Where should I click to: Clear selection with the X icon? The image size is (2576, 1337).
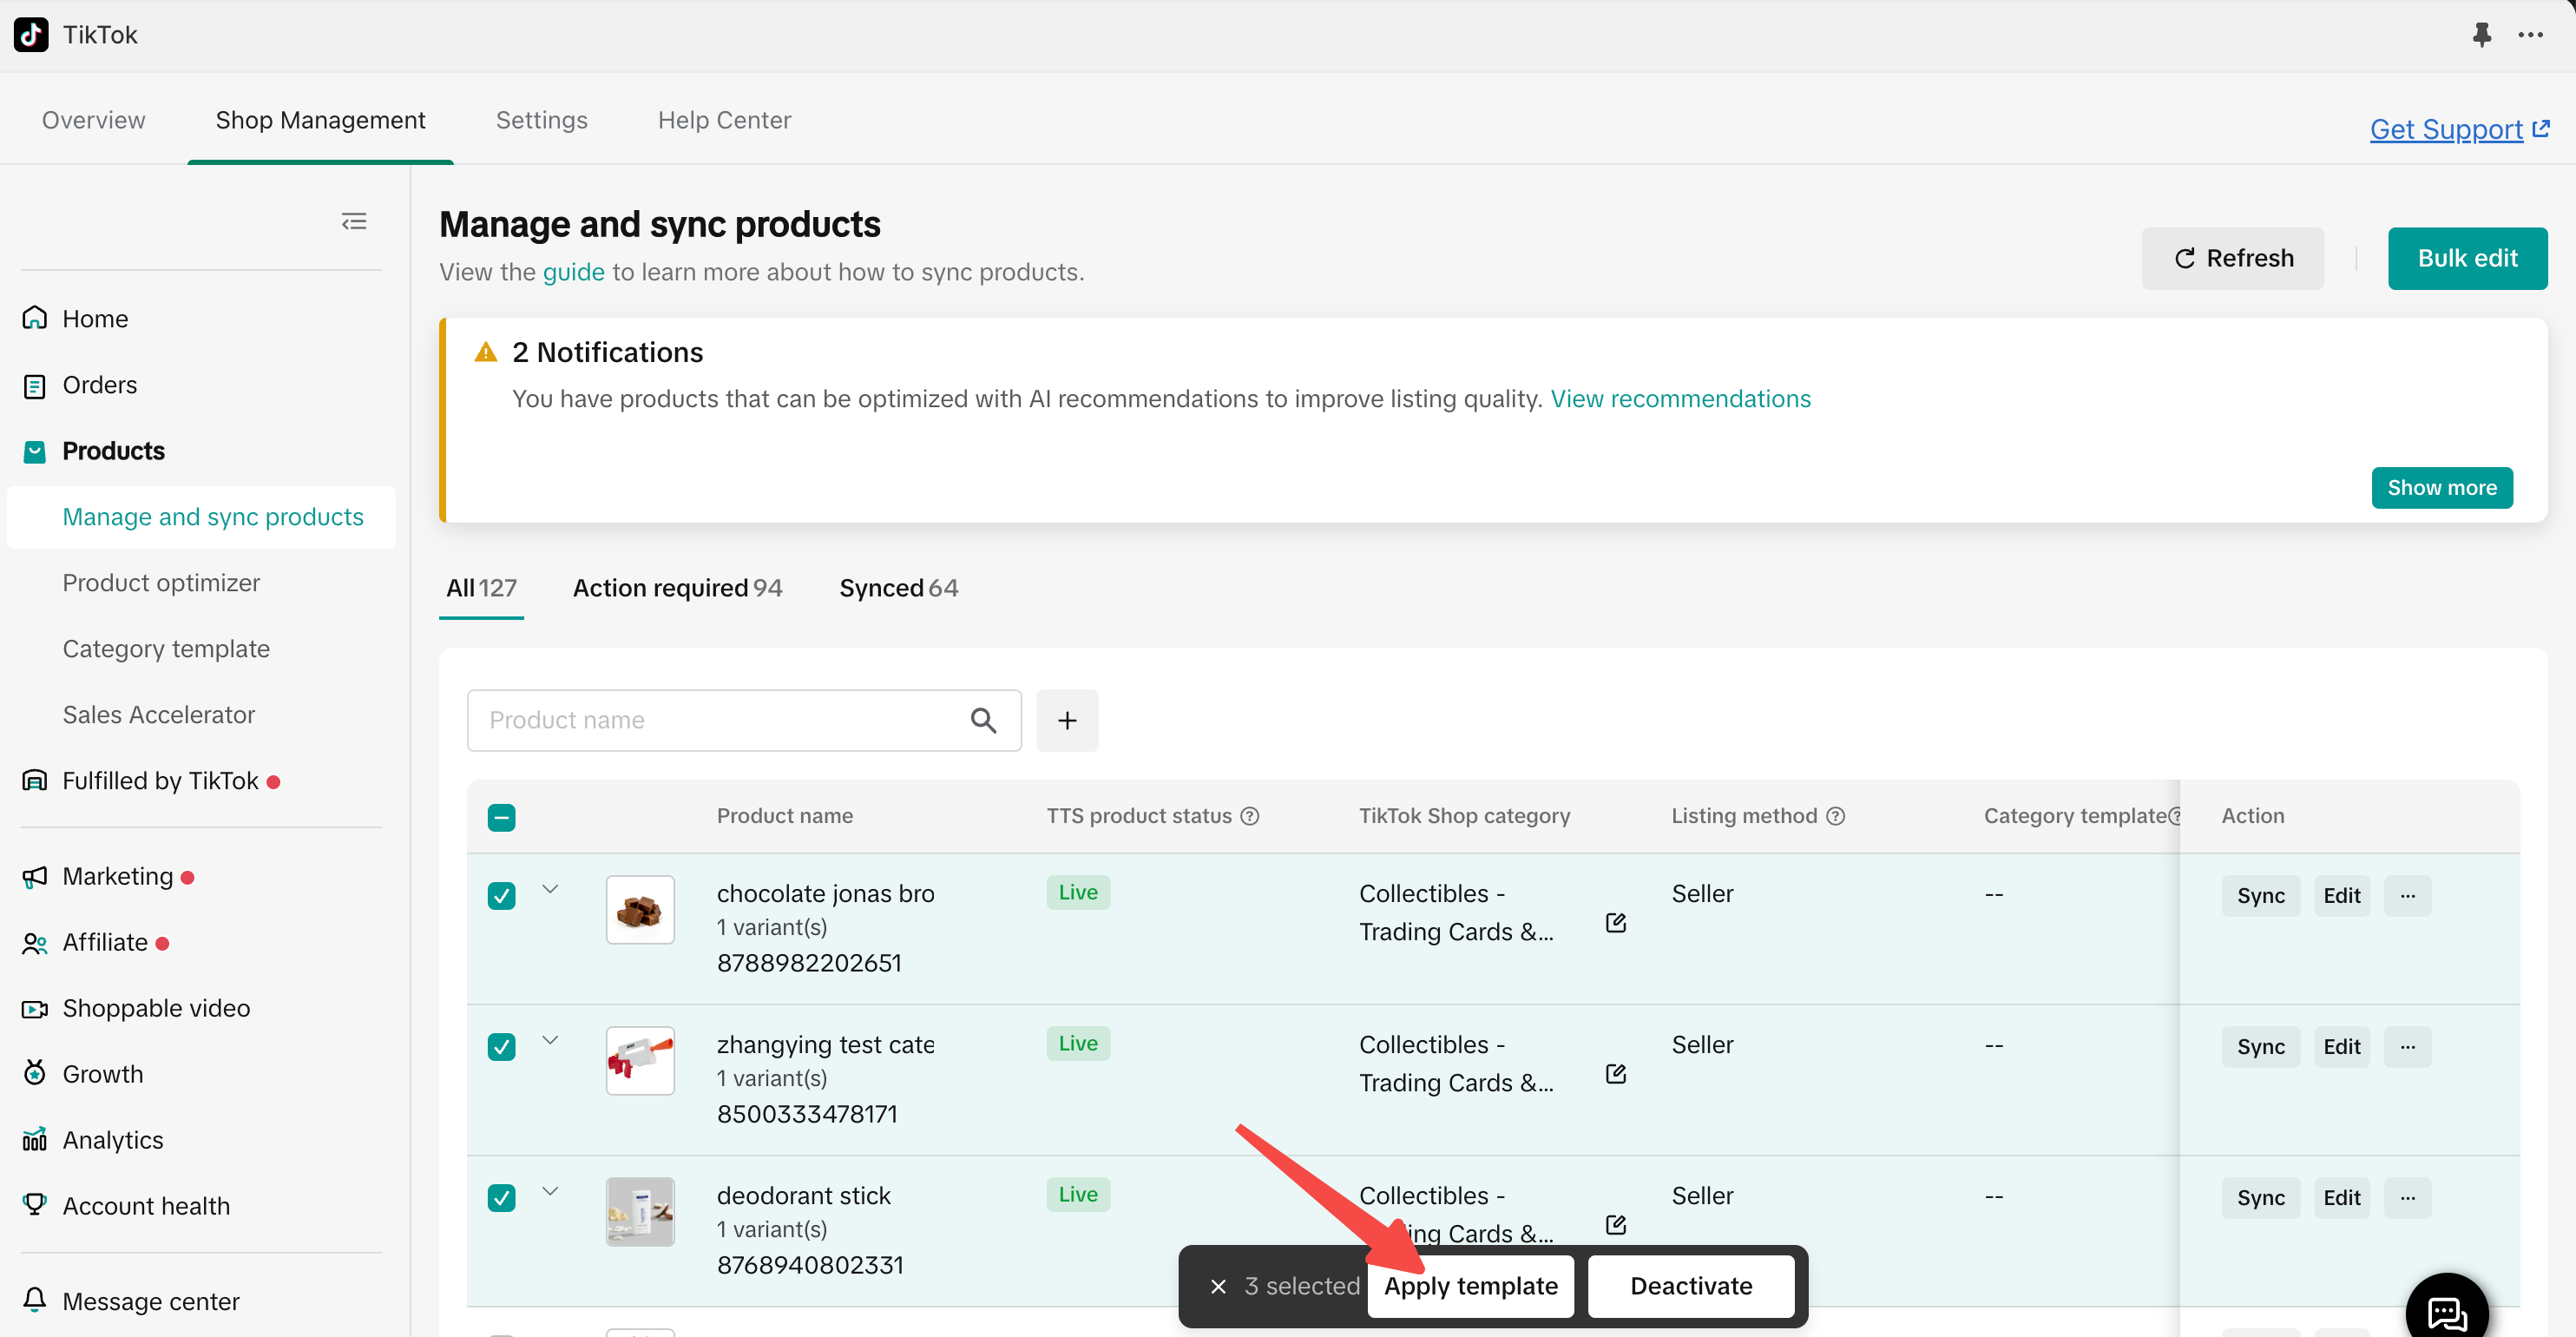point(1218,1286)
